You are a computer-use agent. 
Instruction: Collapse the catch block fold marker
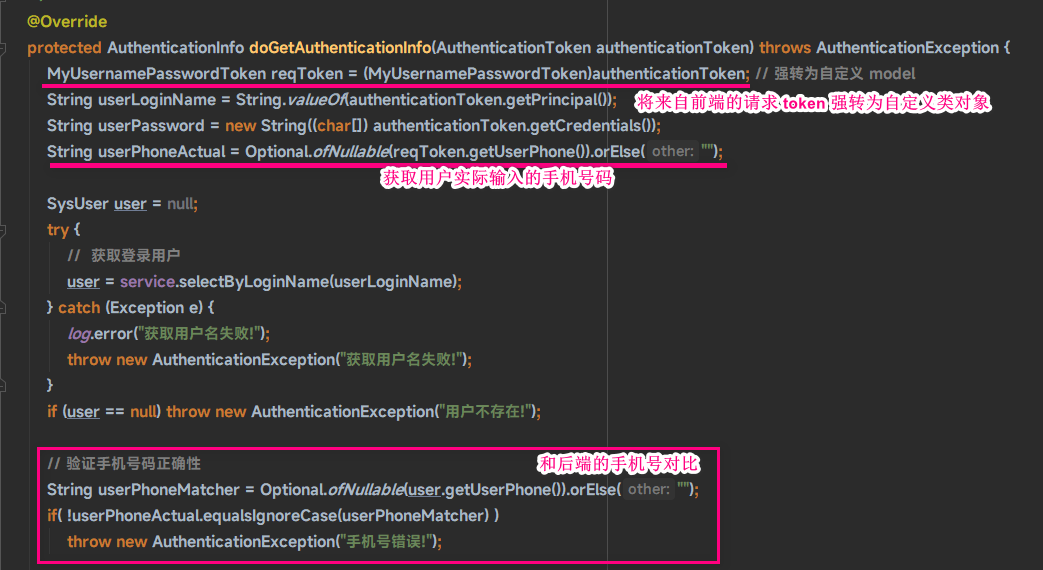point(3,308)
